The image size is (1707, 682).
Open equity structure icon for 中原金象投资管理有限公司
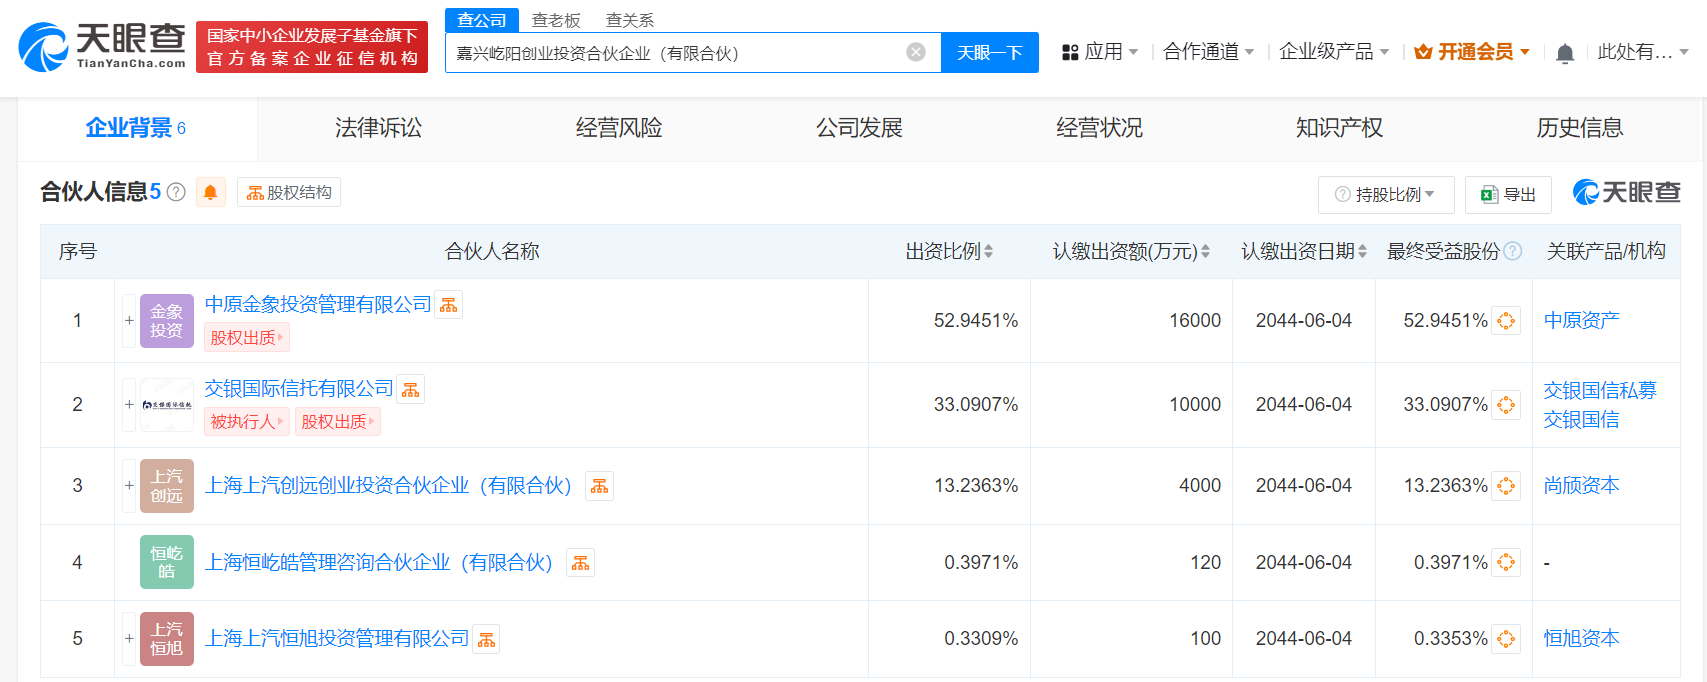click(x=449, y=305)
